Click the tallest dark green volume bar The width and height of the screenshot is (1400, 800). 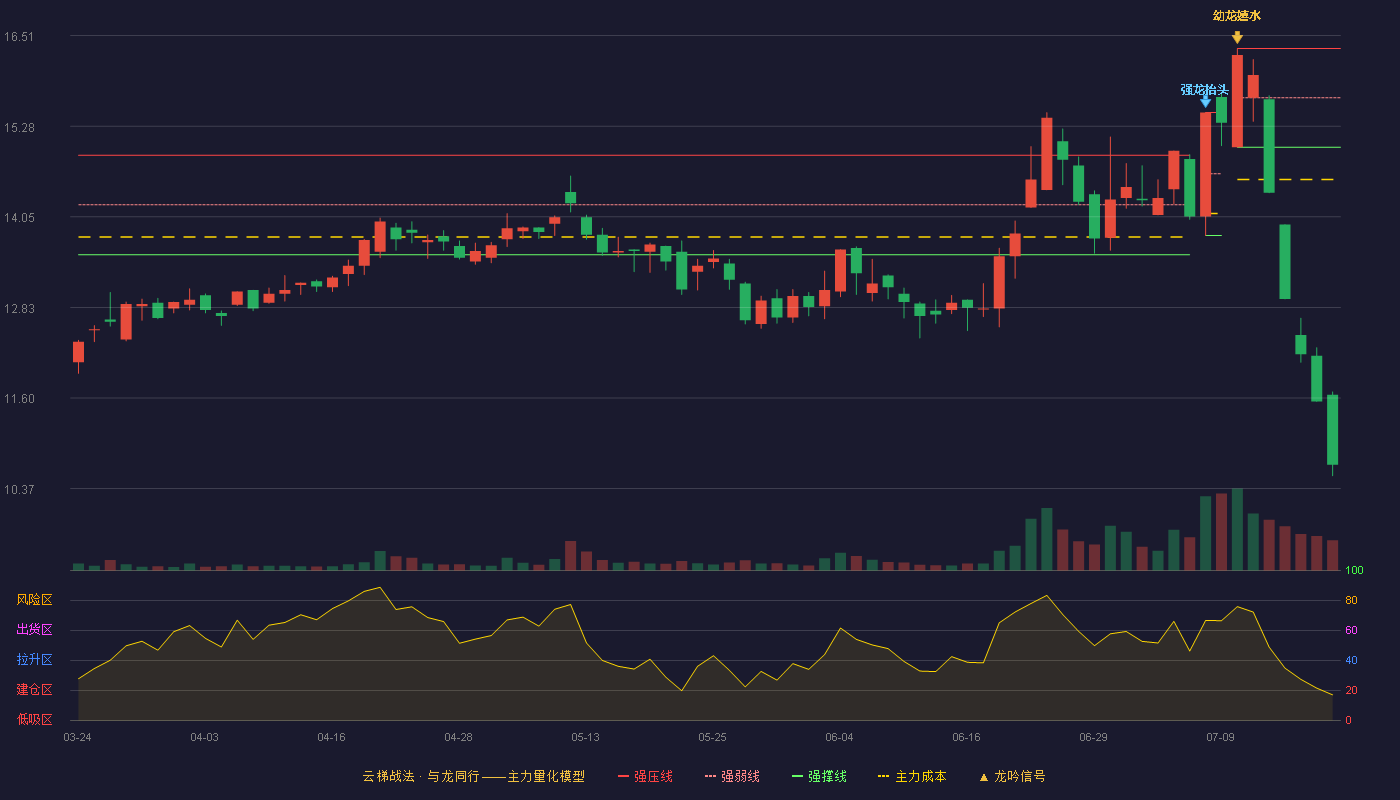(x=1237, y=529)
